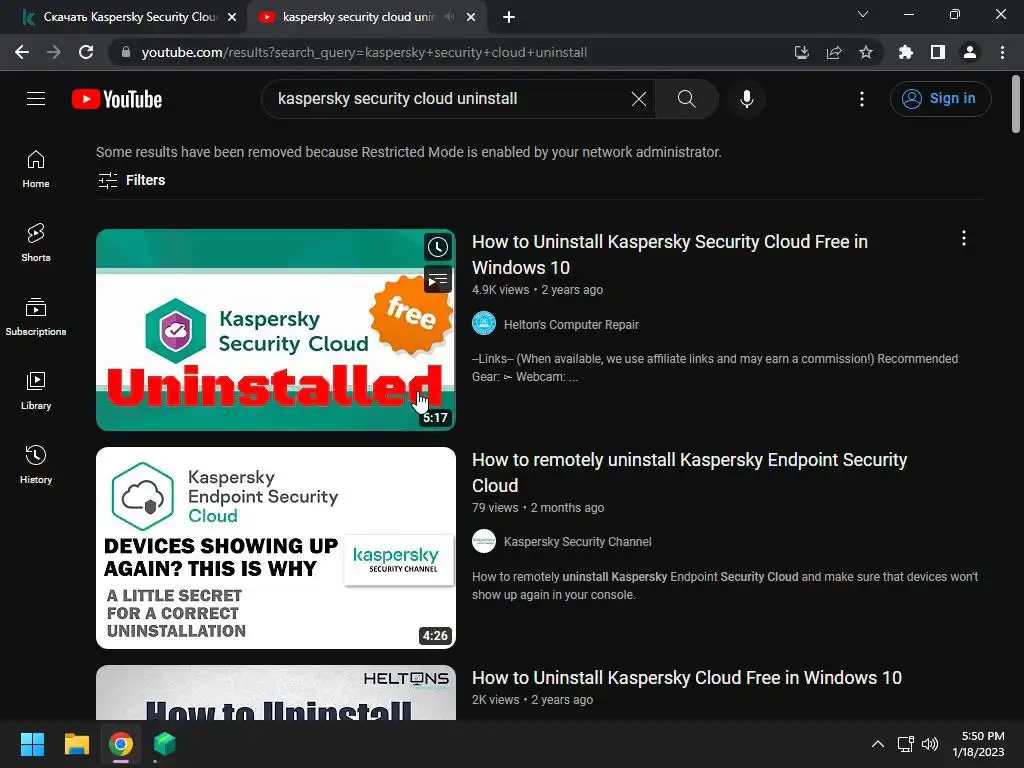Add Uninstalled video to queue
This screenshot has height=768, width=1024.
[438, 280]
